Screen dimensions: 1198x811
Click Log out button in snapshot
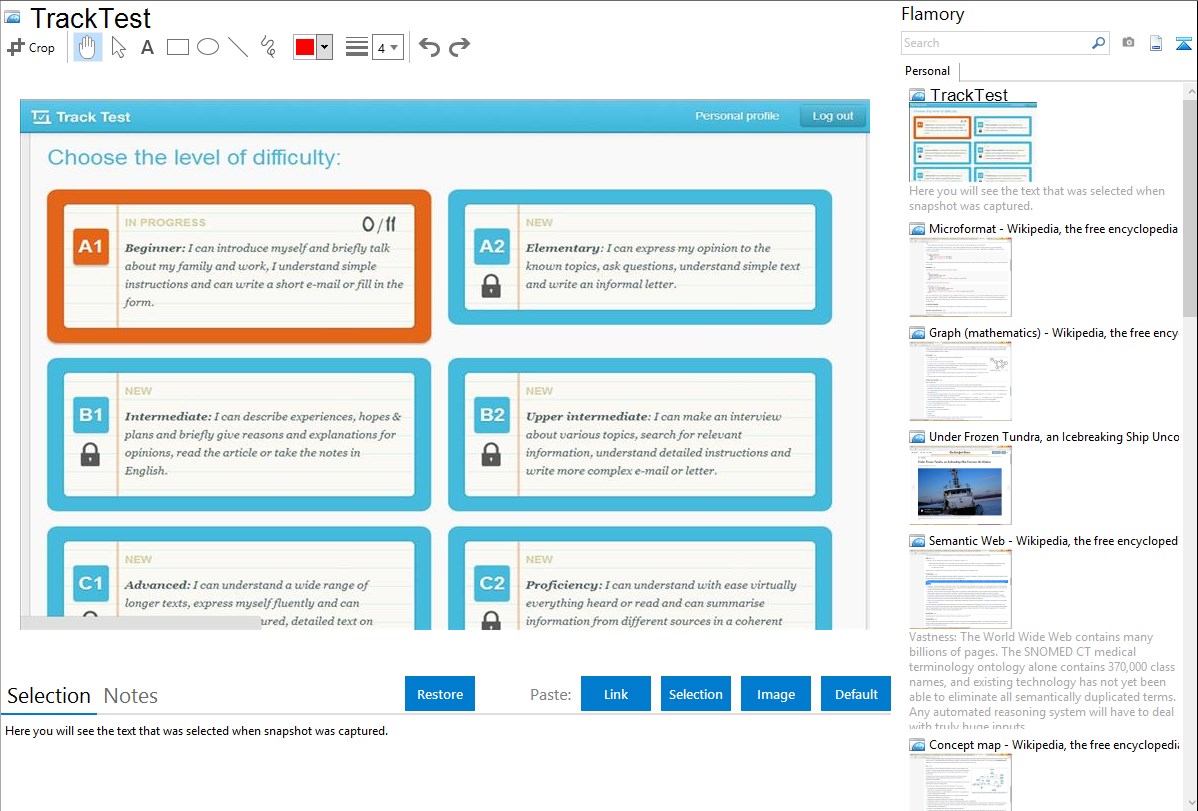(x=833, y=116)
